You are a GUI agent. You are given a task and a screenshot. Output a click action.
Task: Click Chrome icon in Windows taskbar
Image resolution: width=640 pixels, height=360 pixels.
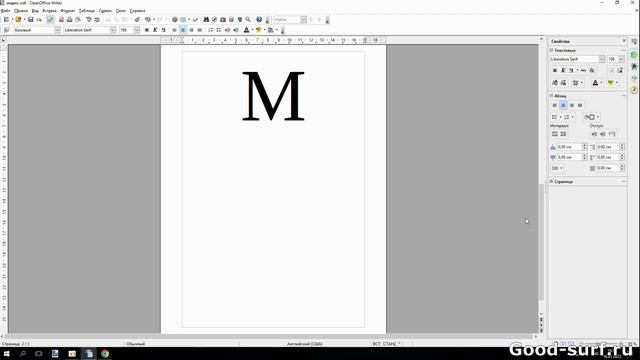point(105,354)
